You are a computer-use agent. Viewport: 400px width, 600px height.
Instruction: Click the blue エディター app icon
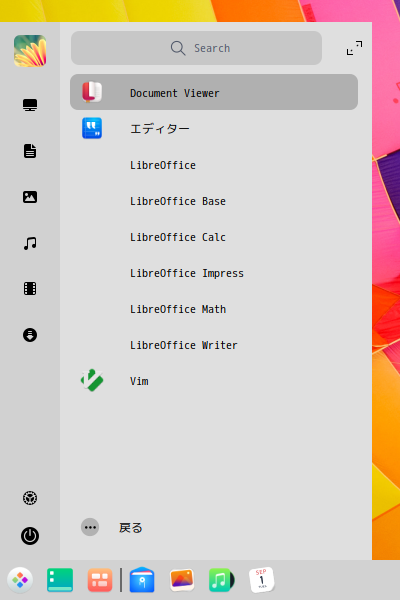pos(92,128)
